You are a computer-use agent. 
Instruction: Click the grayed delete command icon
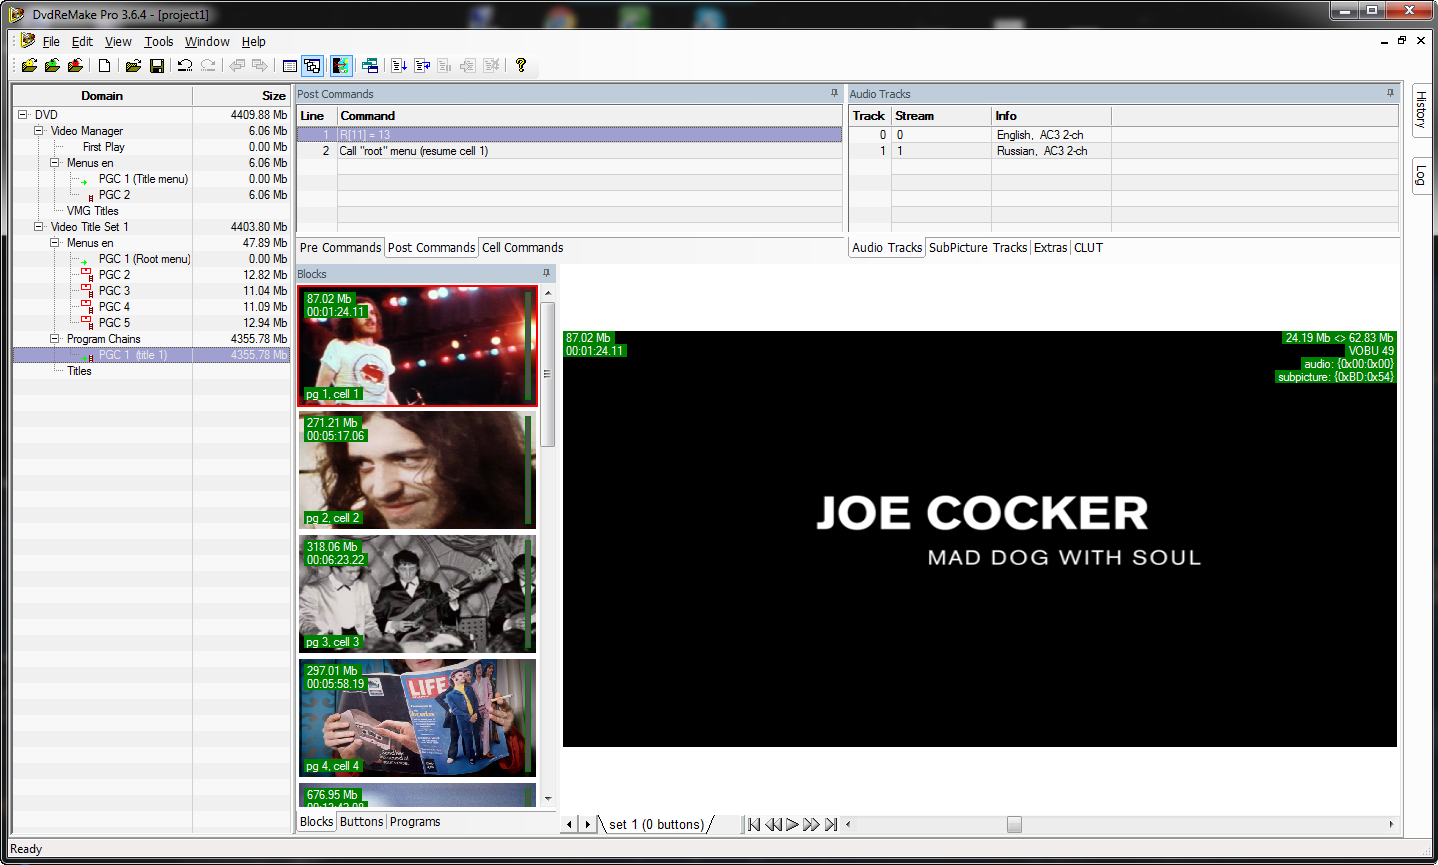point(491,65)
